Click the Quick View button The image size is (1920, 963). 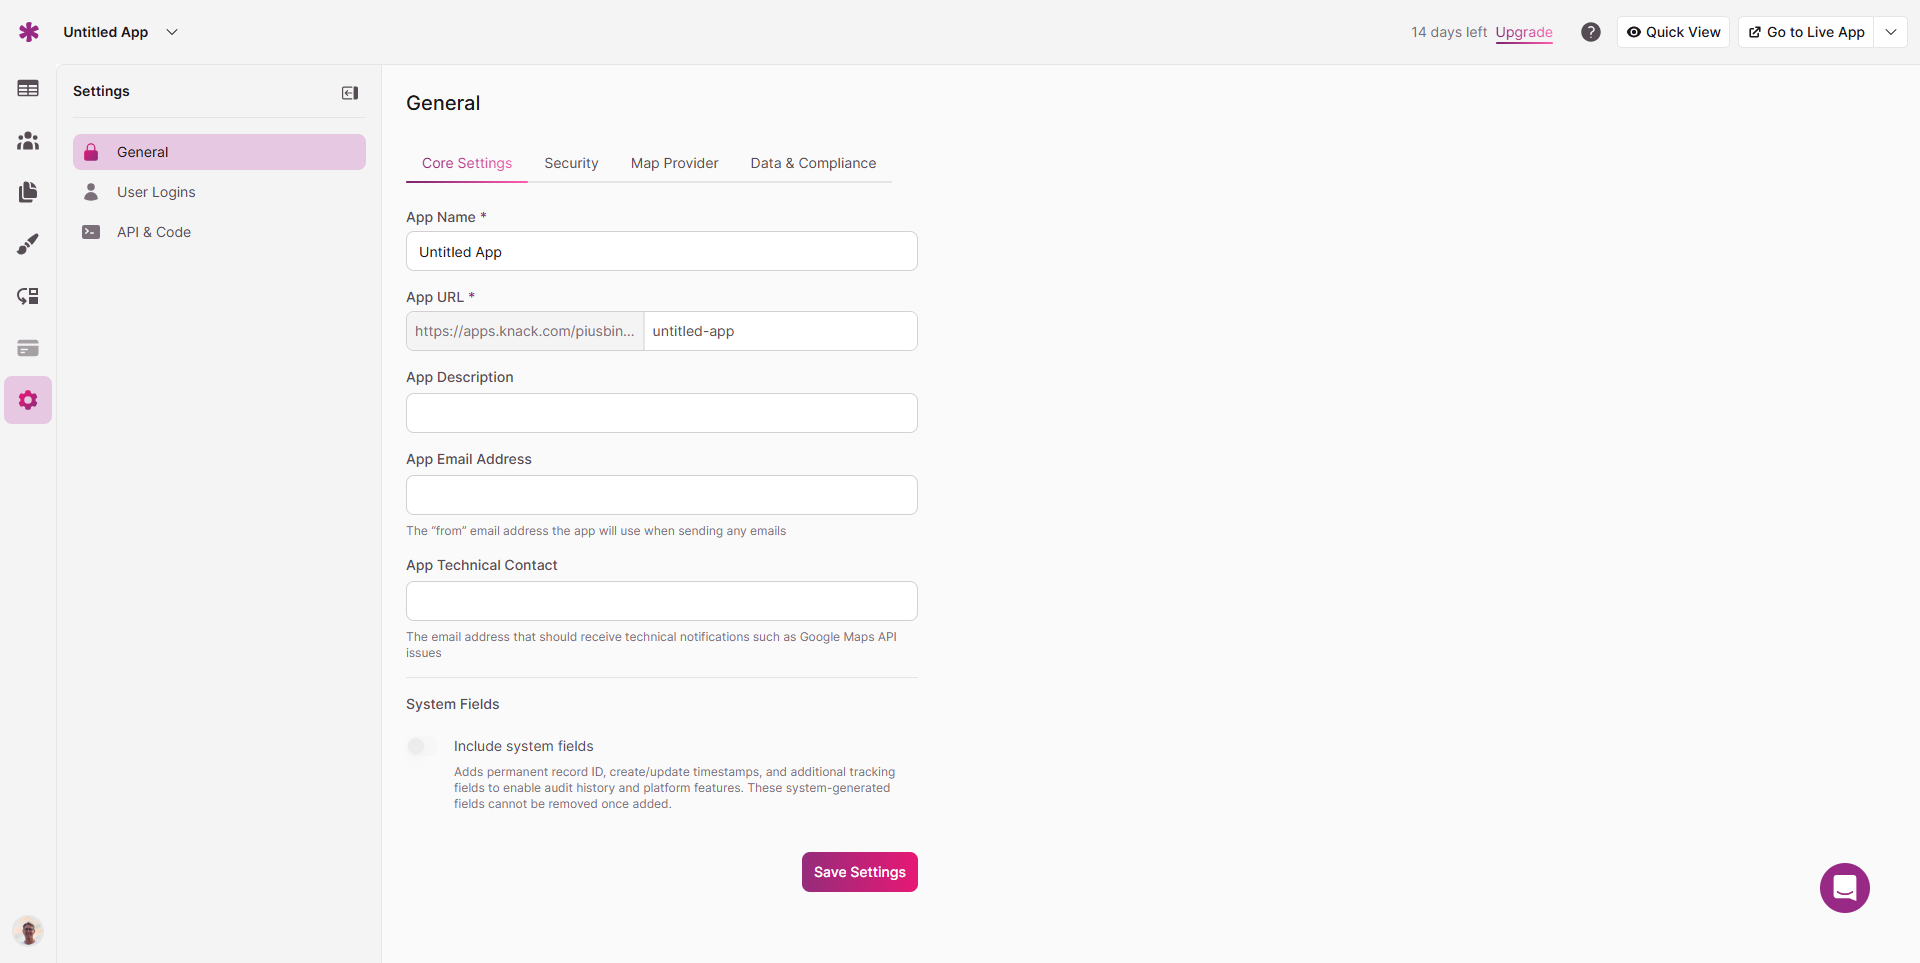(x=1673, y=32)
